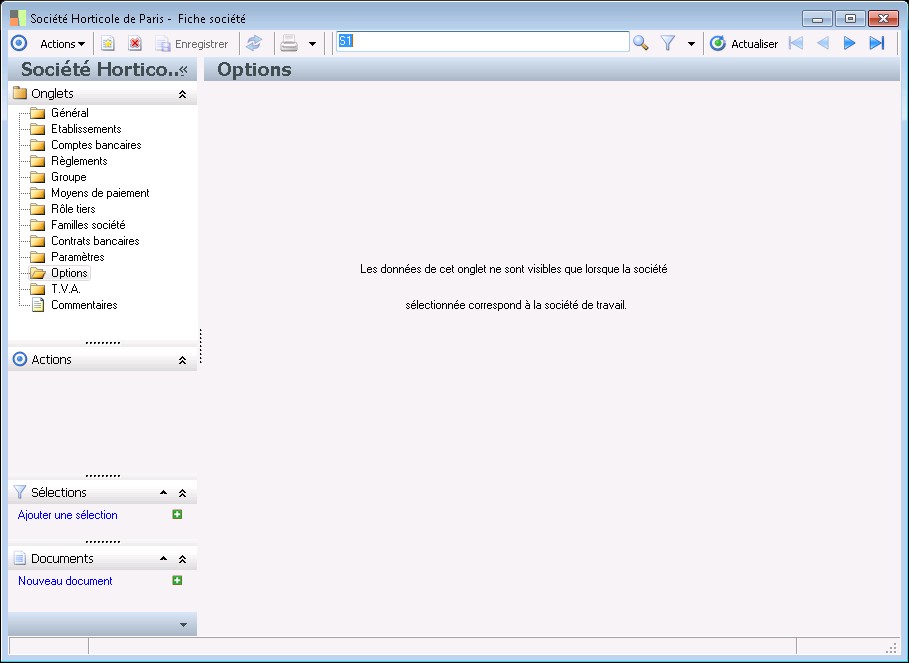
Task: Click green plus next to Nouveau document
Action: (x=177, y=581)
